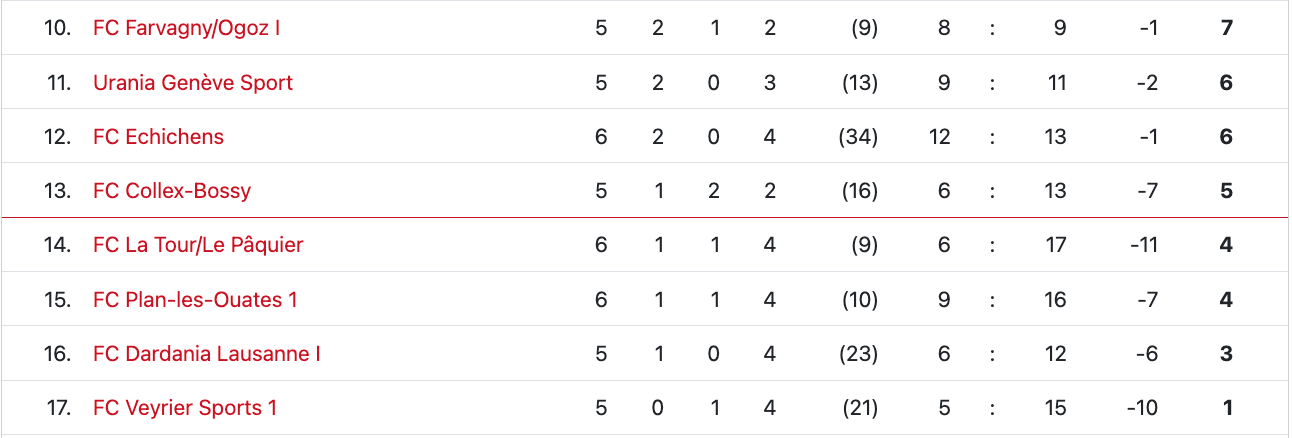The height and width of the screenshot is (438, 1292).
Task: Click goals against 17 in the La Tour/Le Pâquier row
Action: tap(1056, 245)
